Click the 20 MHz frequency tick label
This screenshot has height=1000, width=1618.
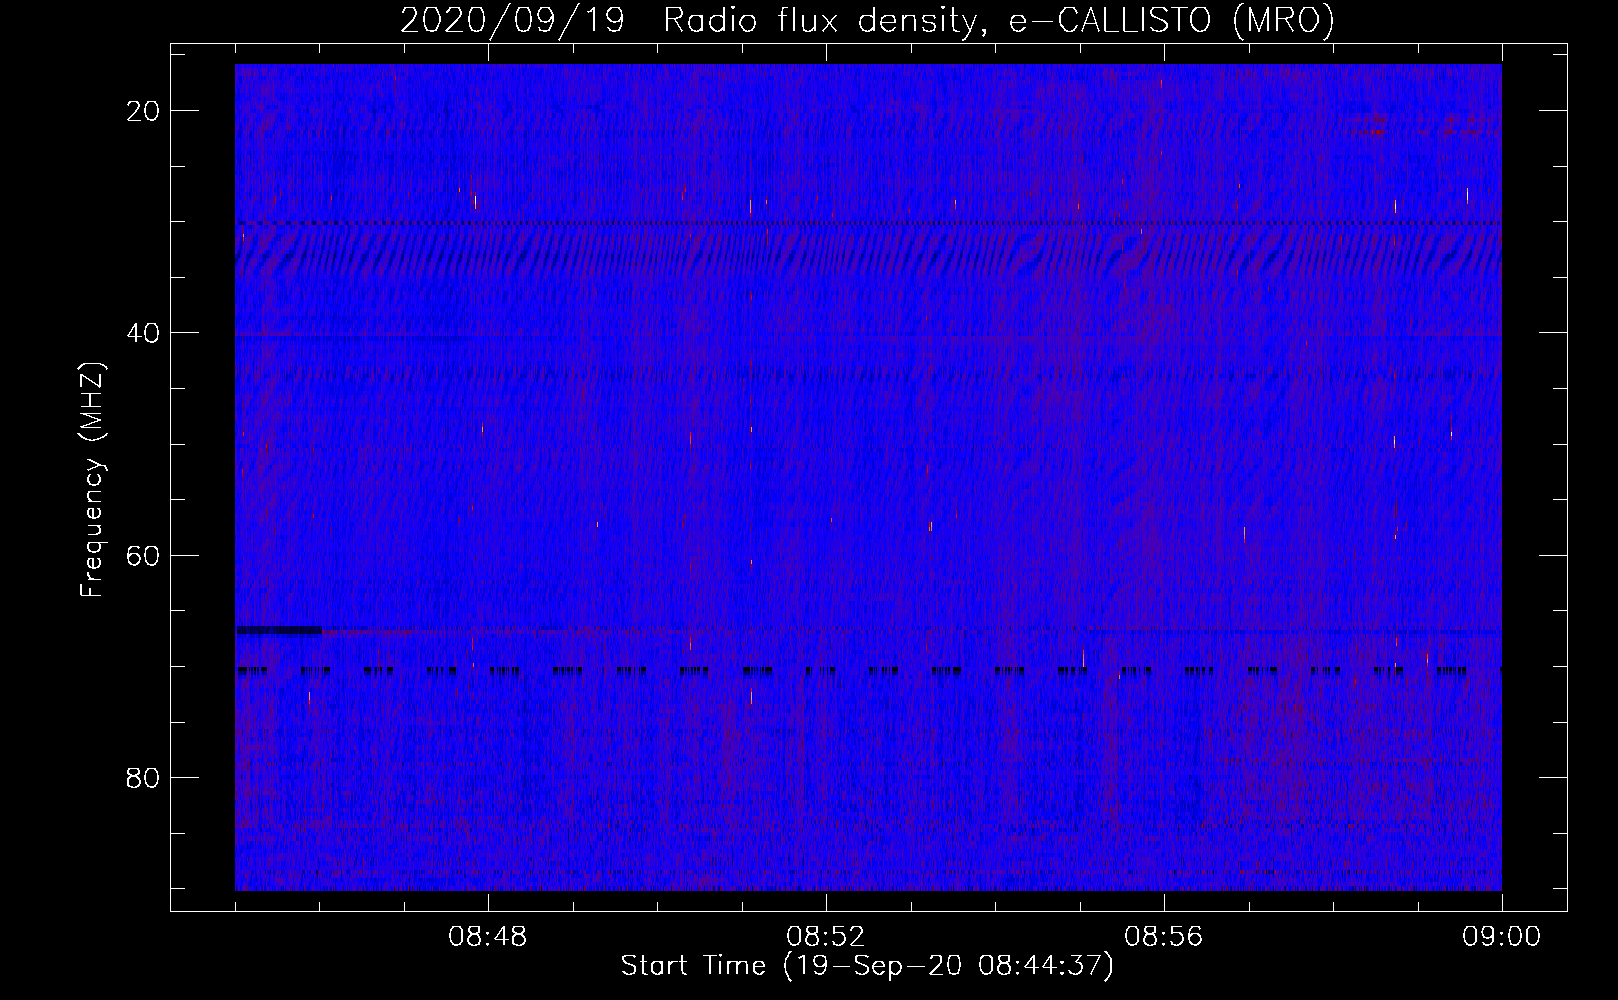[x=143, y=111]
